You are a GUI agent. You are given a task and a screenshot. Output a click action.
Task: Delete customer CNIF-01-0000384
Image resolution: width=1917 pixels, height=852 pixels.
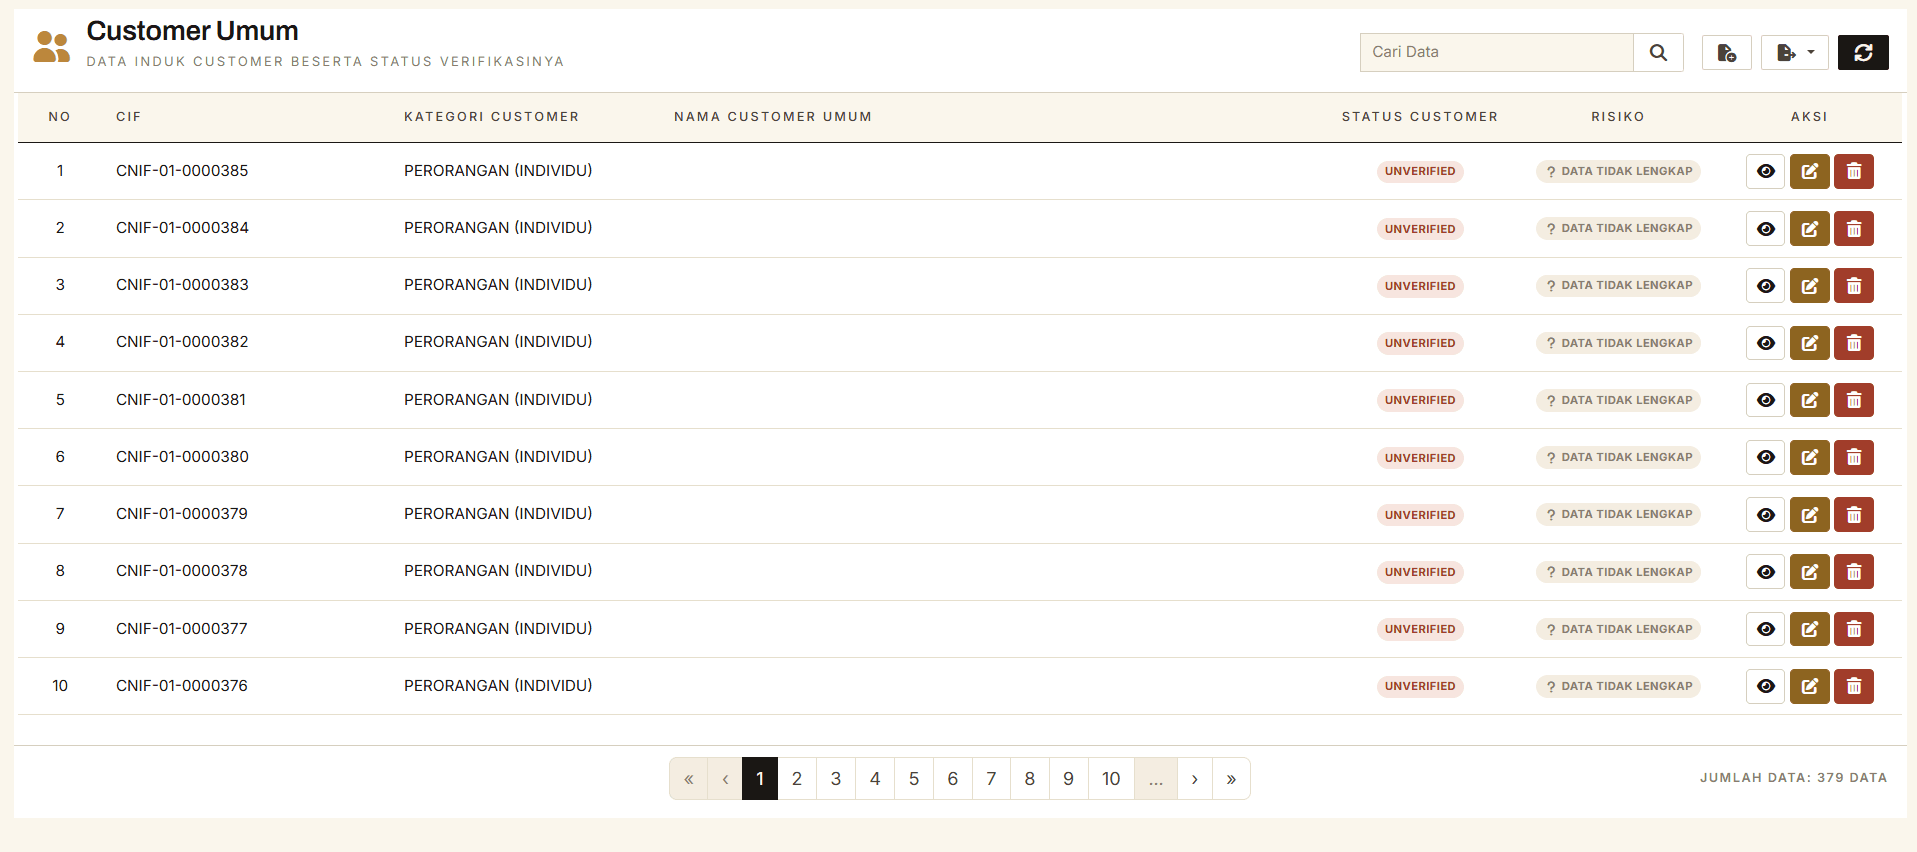(x=1854, y=228)
